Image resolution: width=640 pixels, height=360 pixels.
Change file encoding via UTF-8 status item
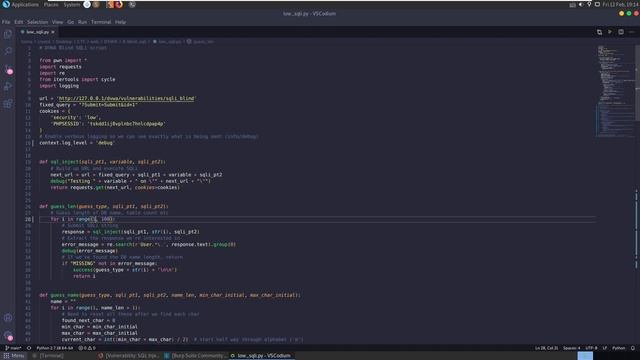click(591, 348)
